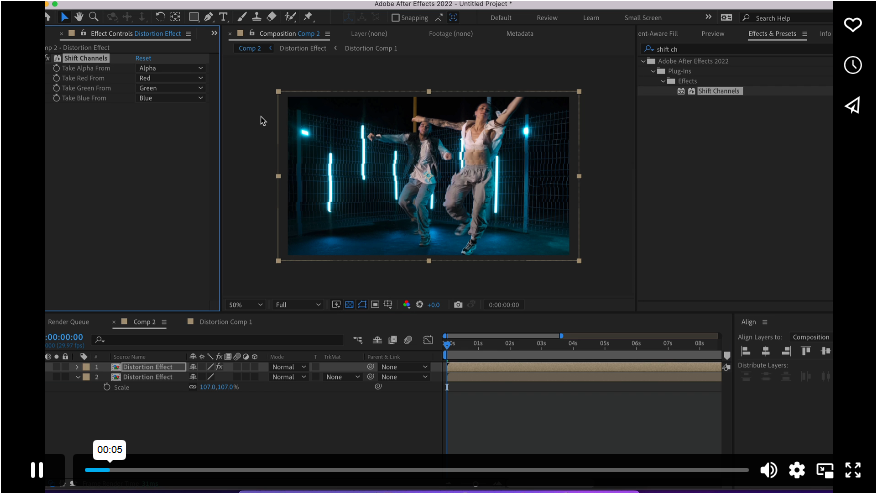Click the video progress bar

coord(417,470)
